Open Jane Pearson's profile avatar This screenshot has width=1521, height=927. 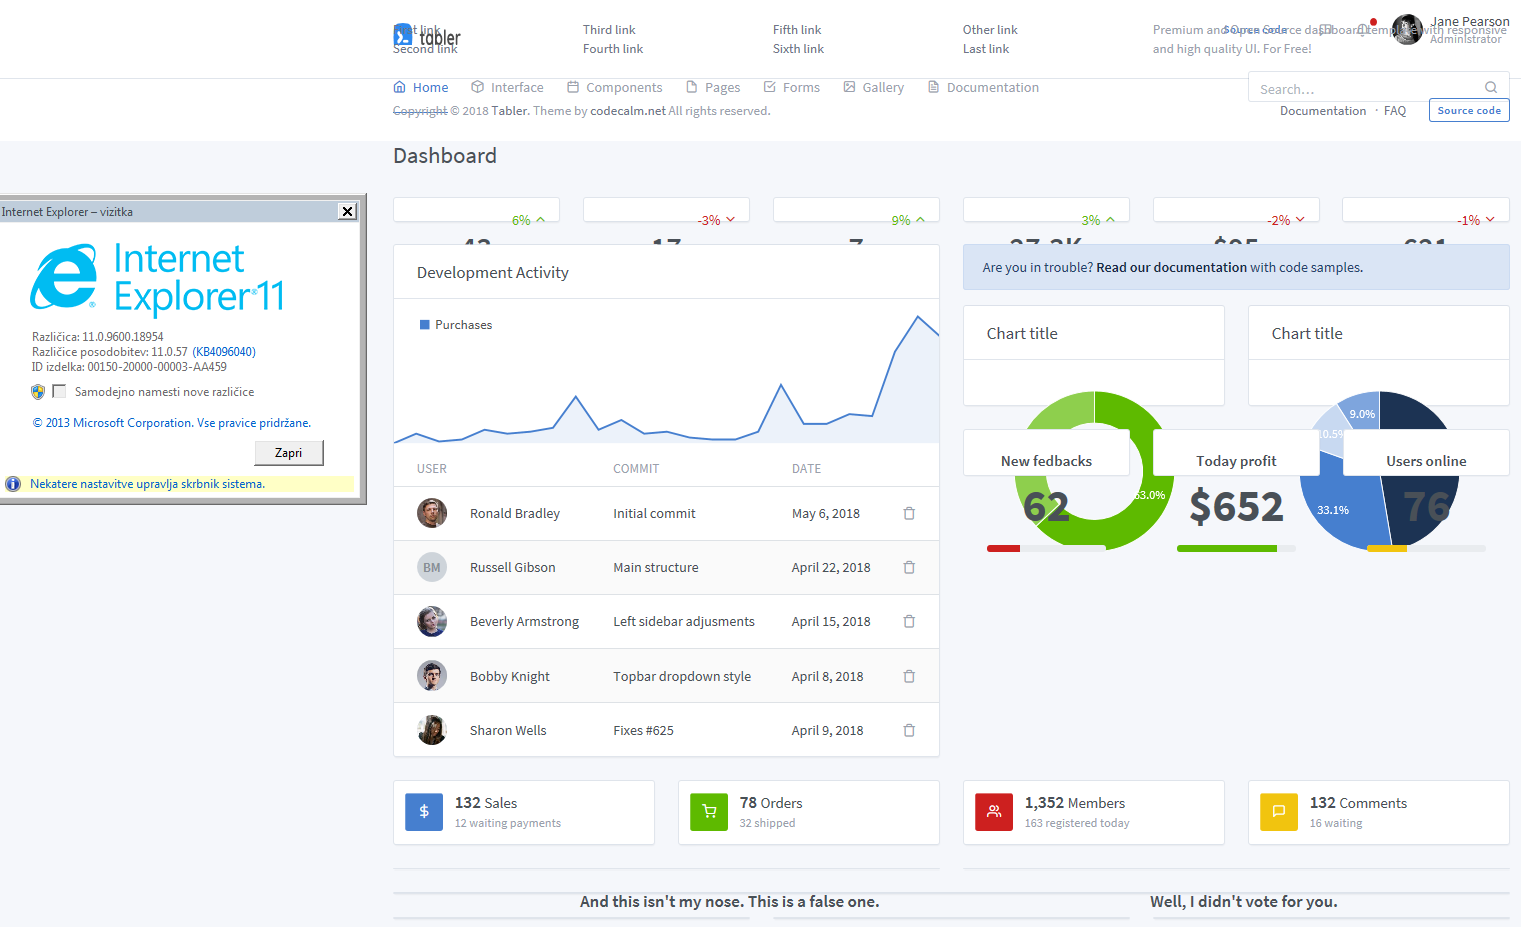(x=1407, y=30)
